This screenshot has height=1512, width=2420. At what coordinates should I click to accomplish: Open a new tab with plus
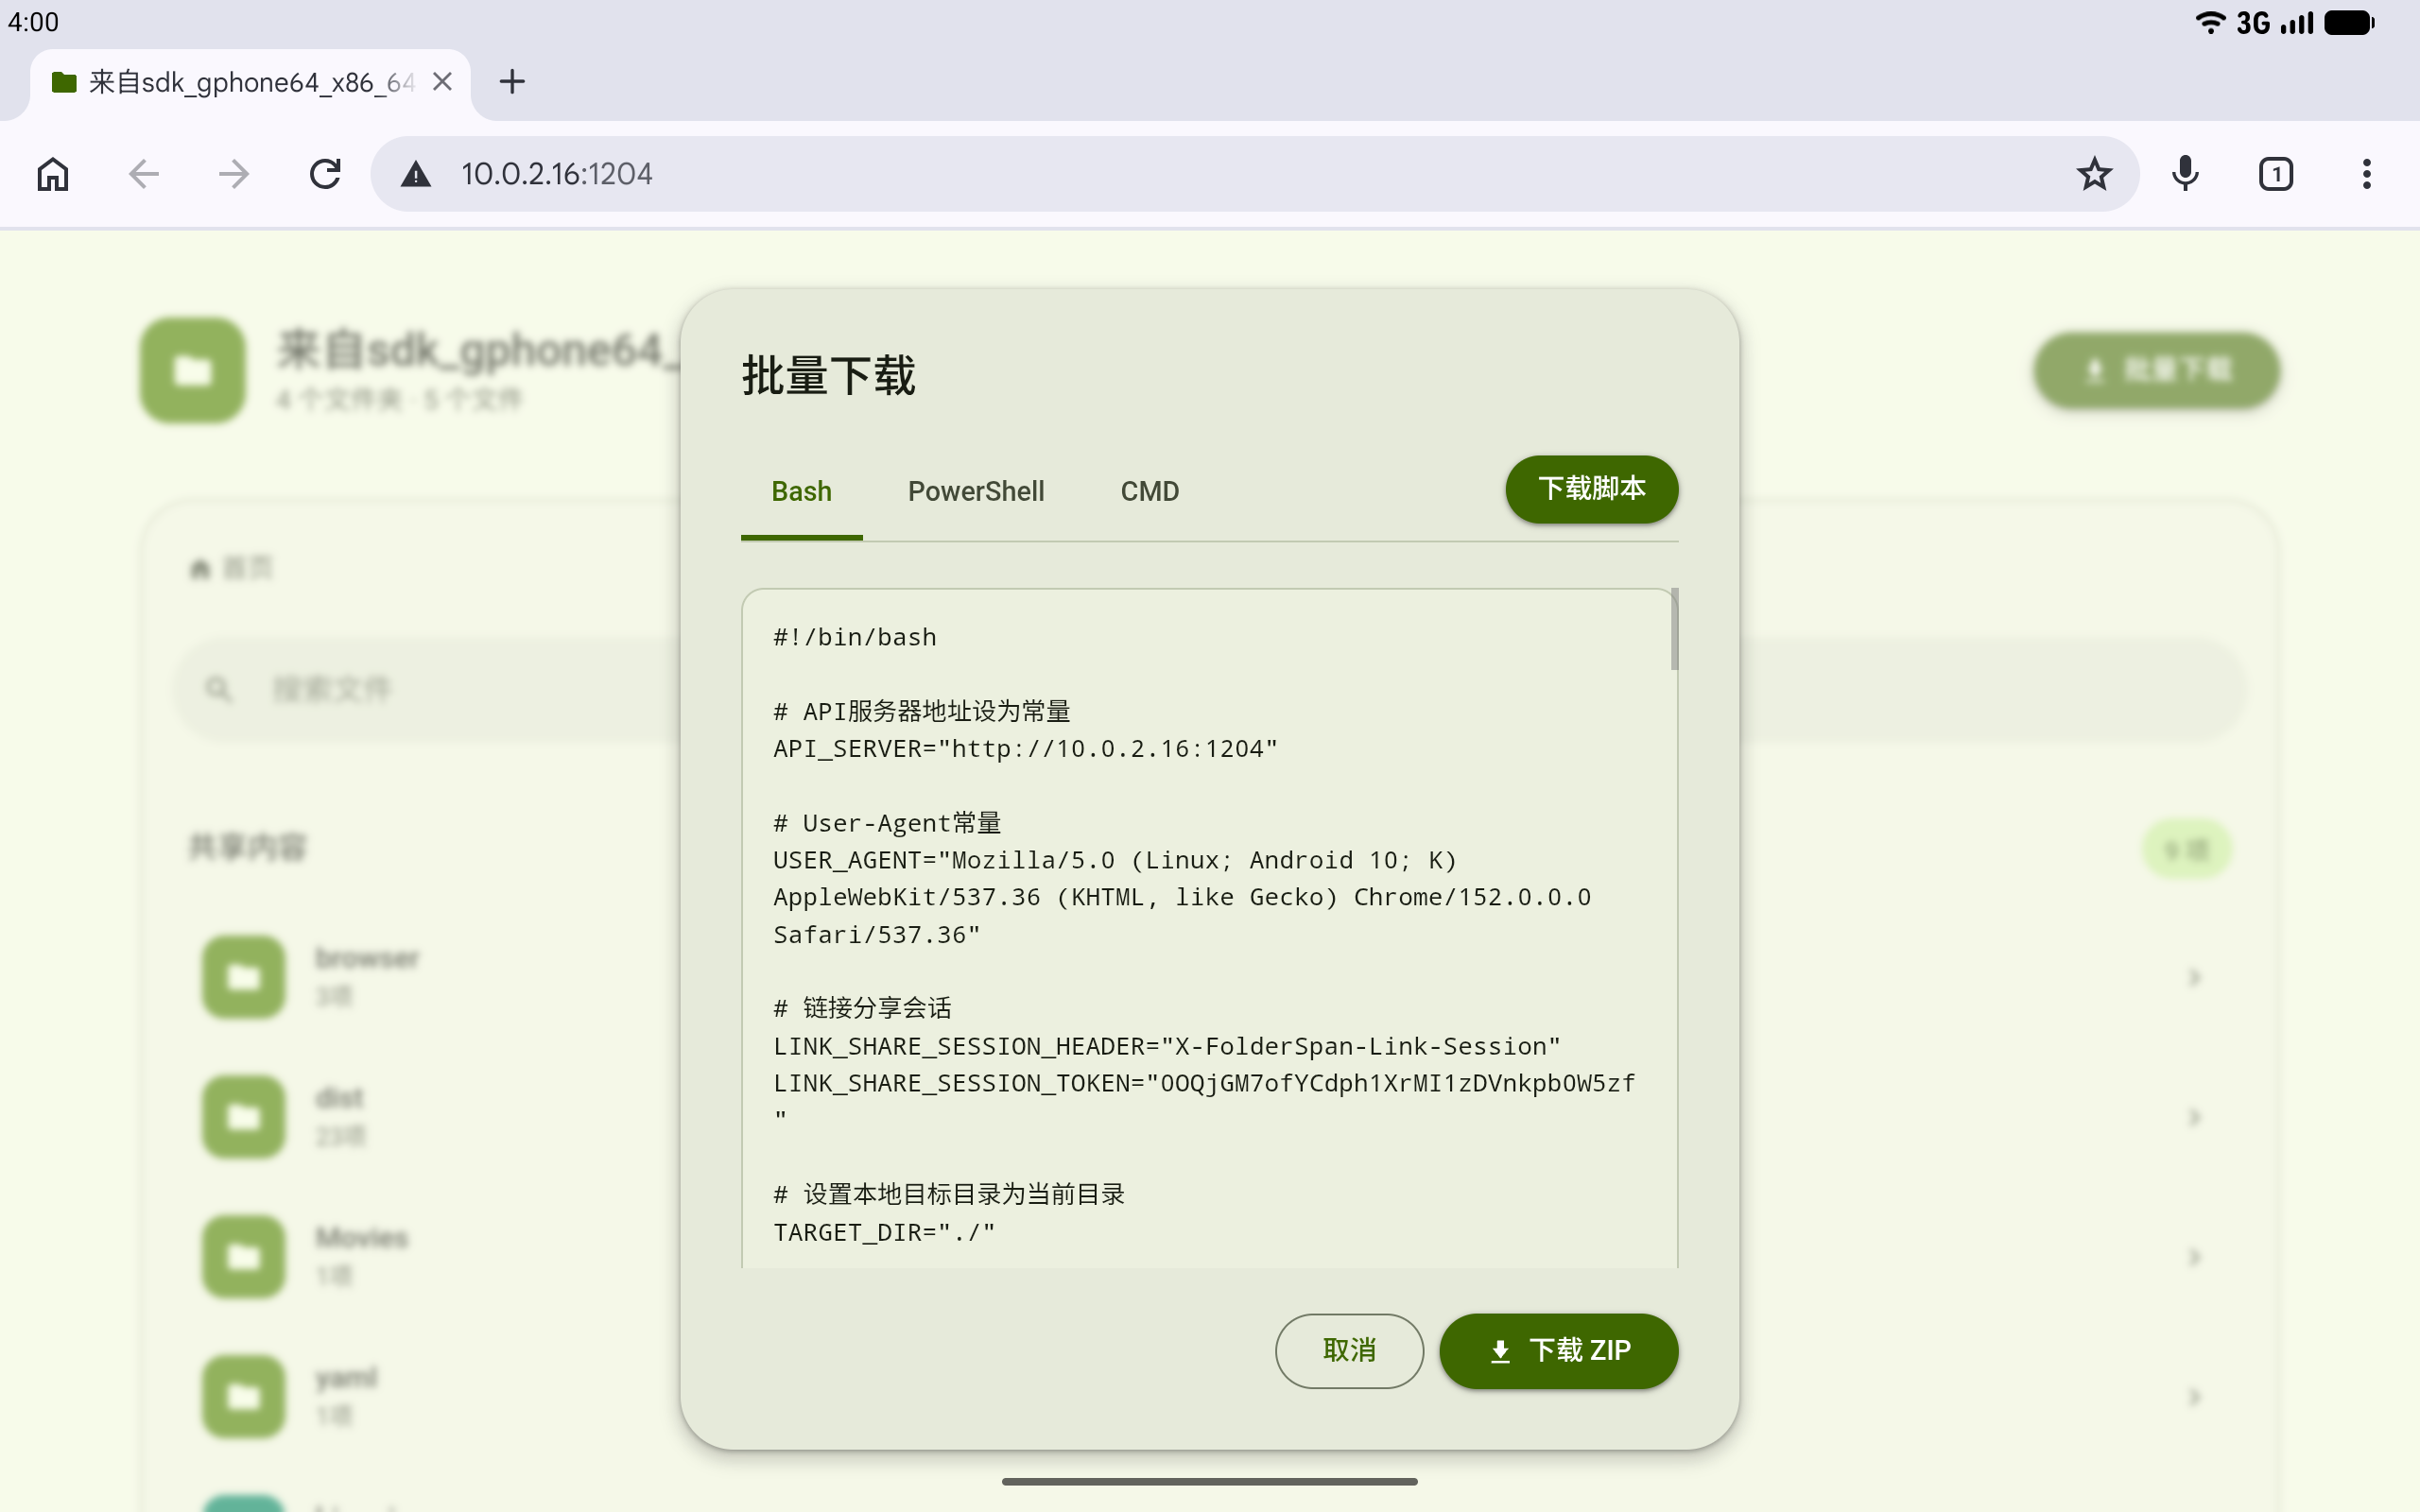[x=512, y=82]
